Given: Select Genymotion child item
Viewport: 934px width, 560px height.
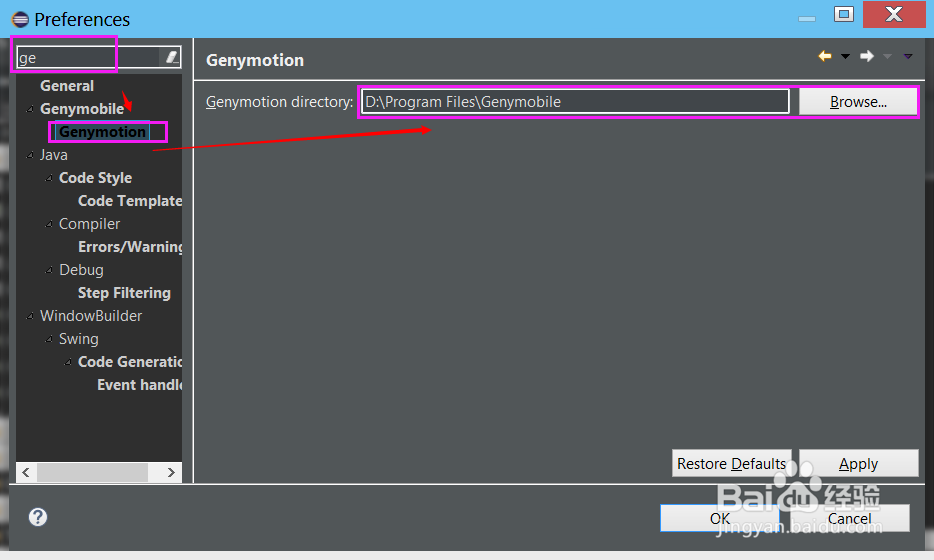Looking at the screenshot, I should 102,132.
